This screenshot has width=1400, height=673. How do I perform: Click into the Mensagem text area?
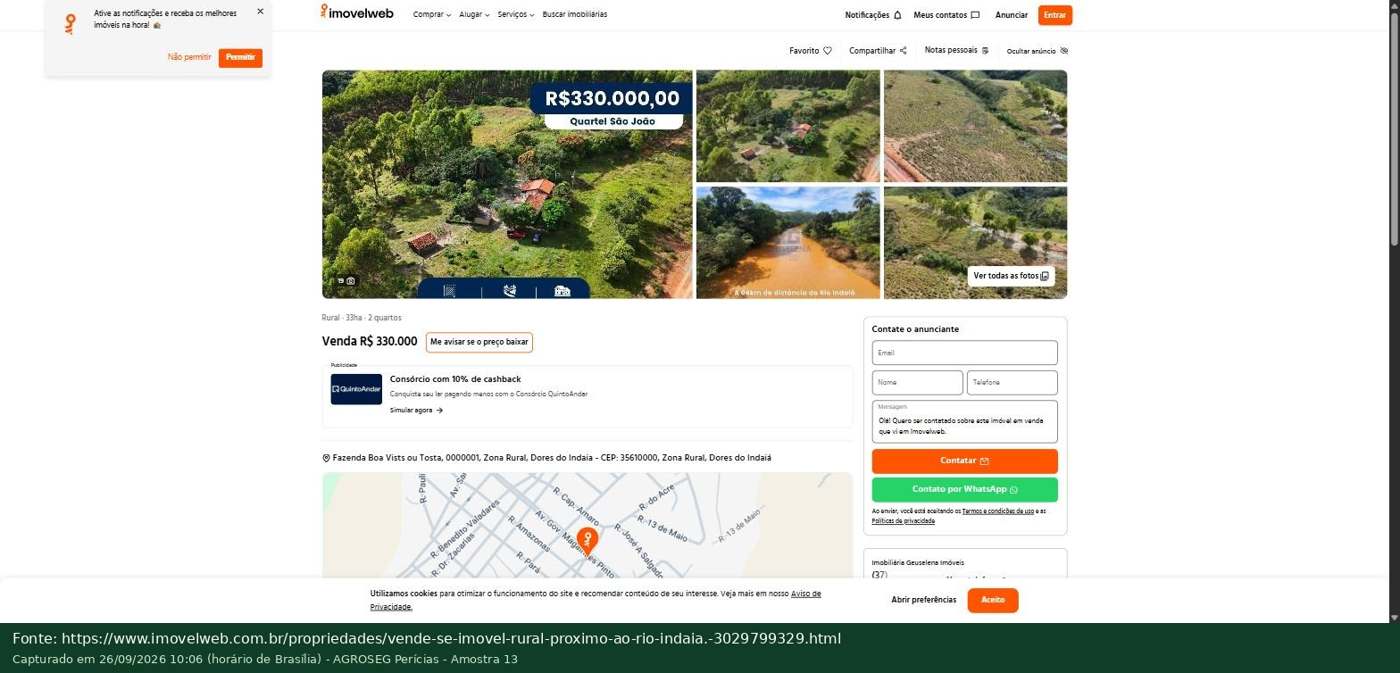point(965,422)
